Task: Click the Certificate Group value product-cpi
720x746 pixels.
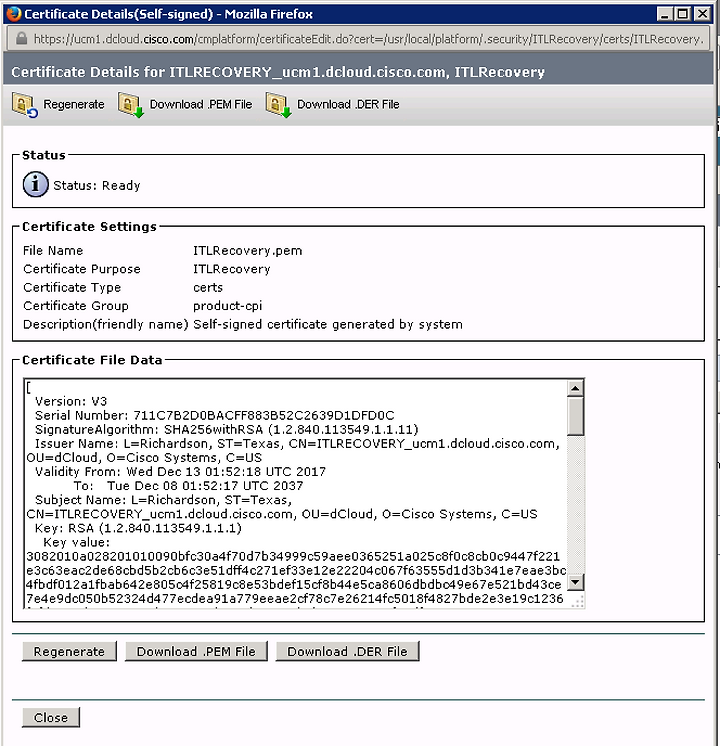Action: pos(227,306)
